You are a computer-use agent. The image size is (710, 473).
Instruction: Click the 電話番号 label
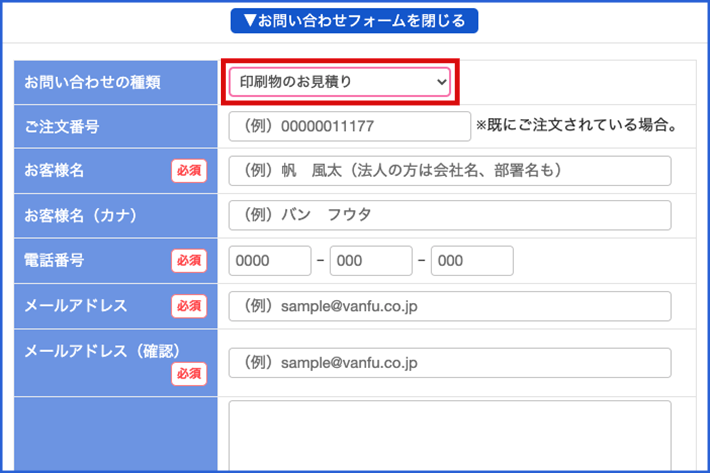click(x=54, y=261)
